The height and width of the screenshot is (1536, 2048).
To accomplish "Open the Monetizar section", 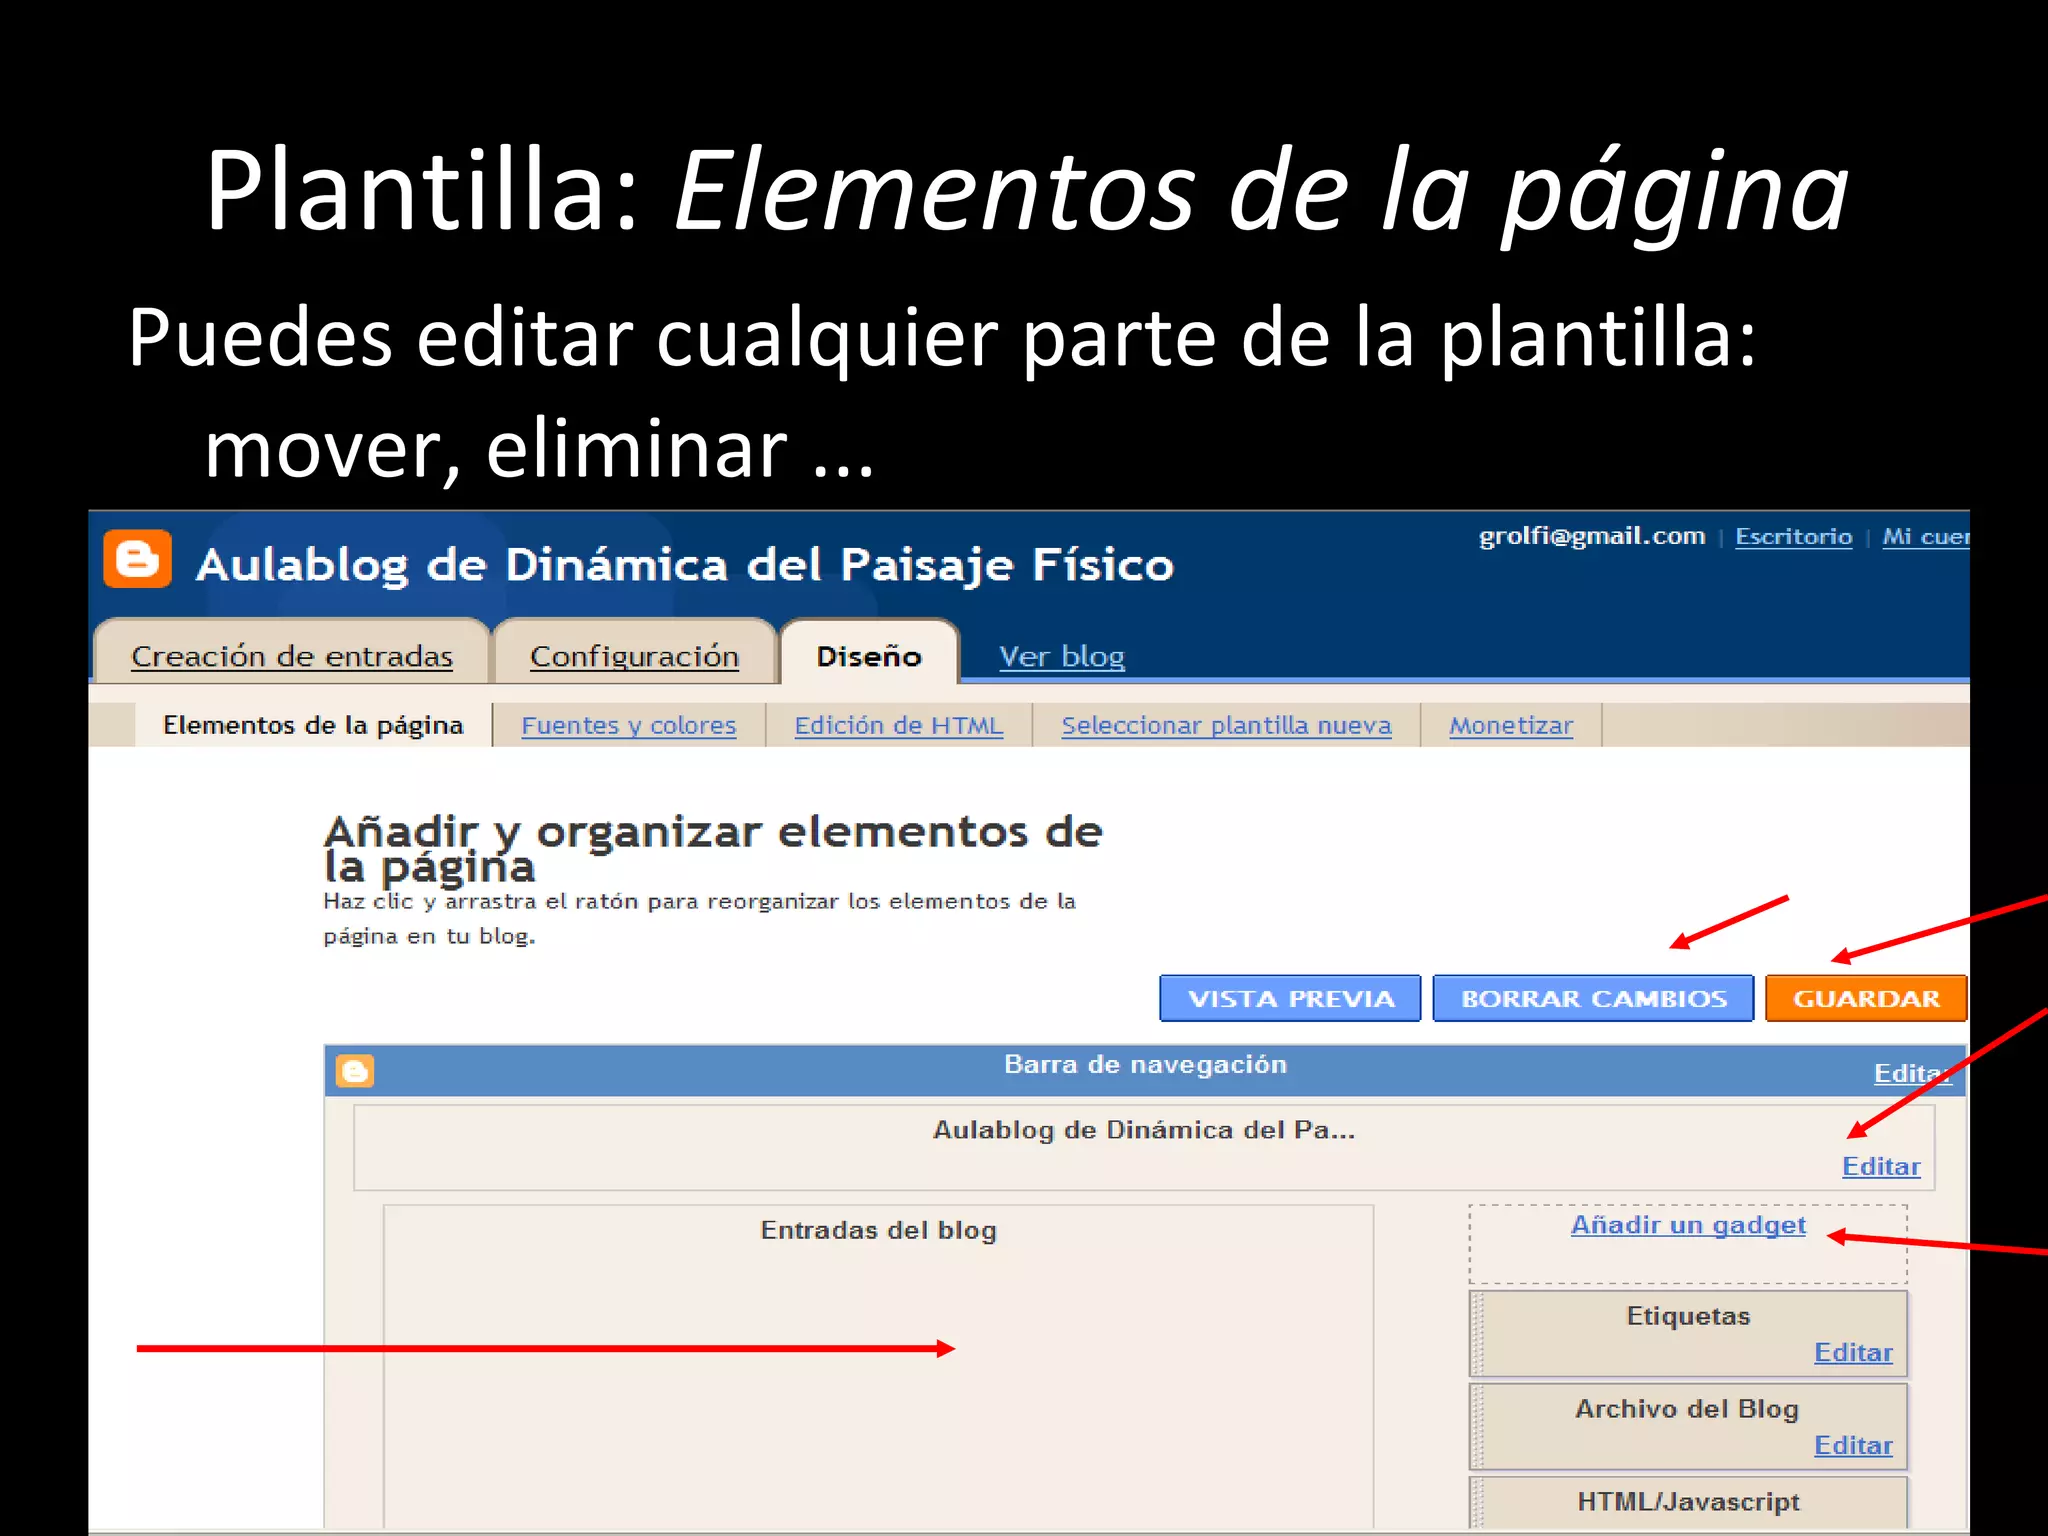I will point(1511,725).
